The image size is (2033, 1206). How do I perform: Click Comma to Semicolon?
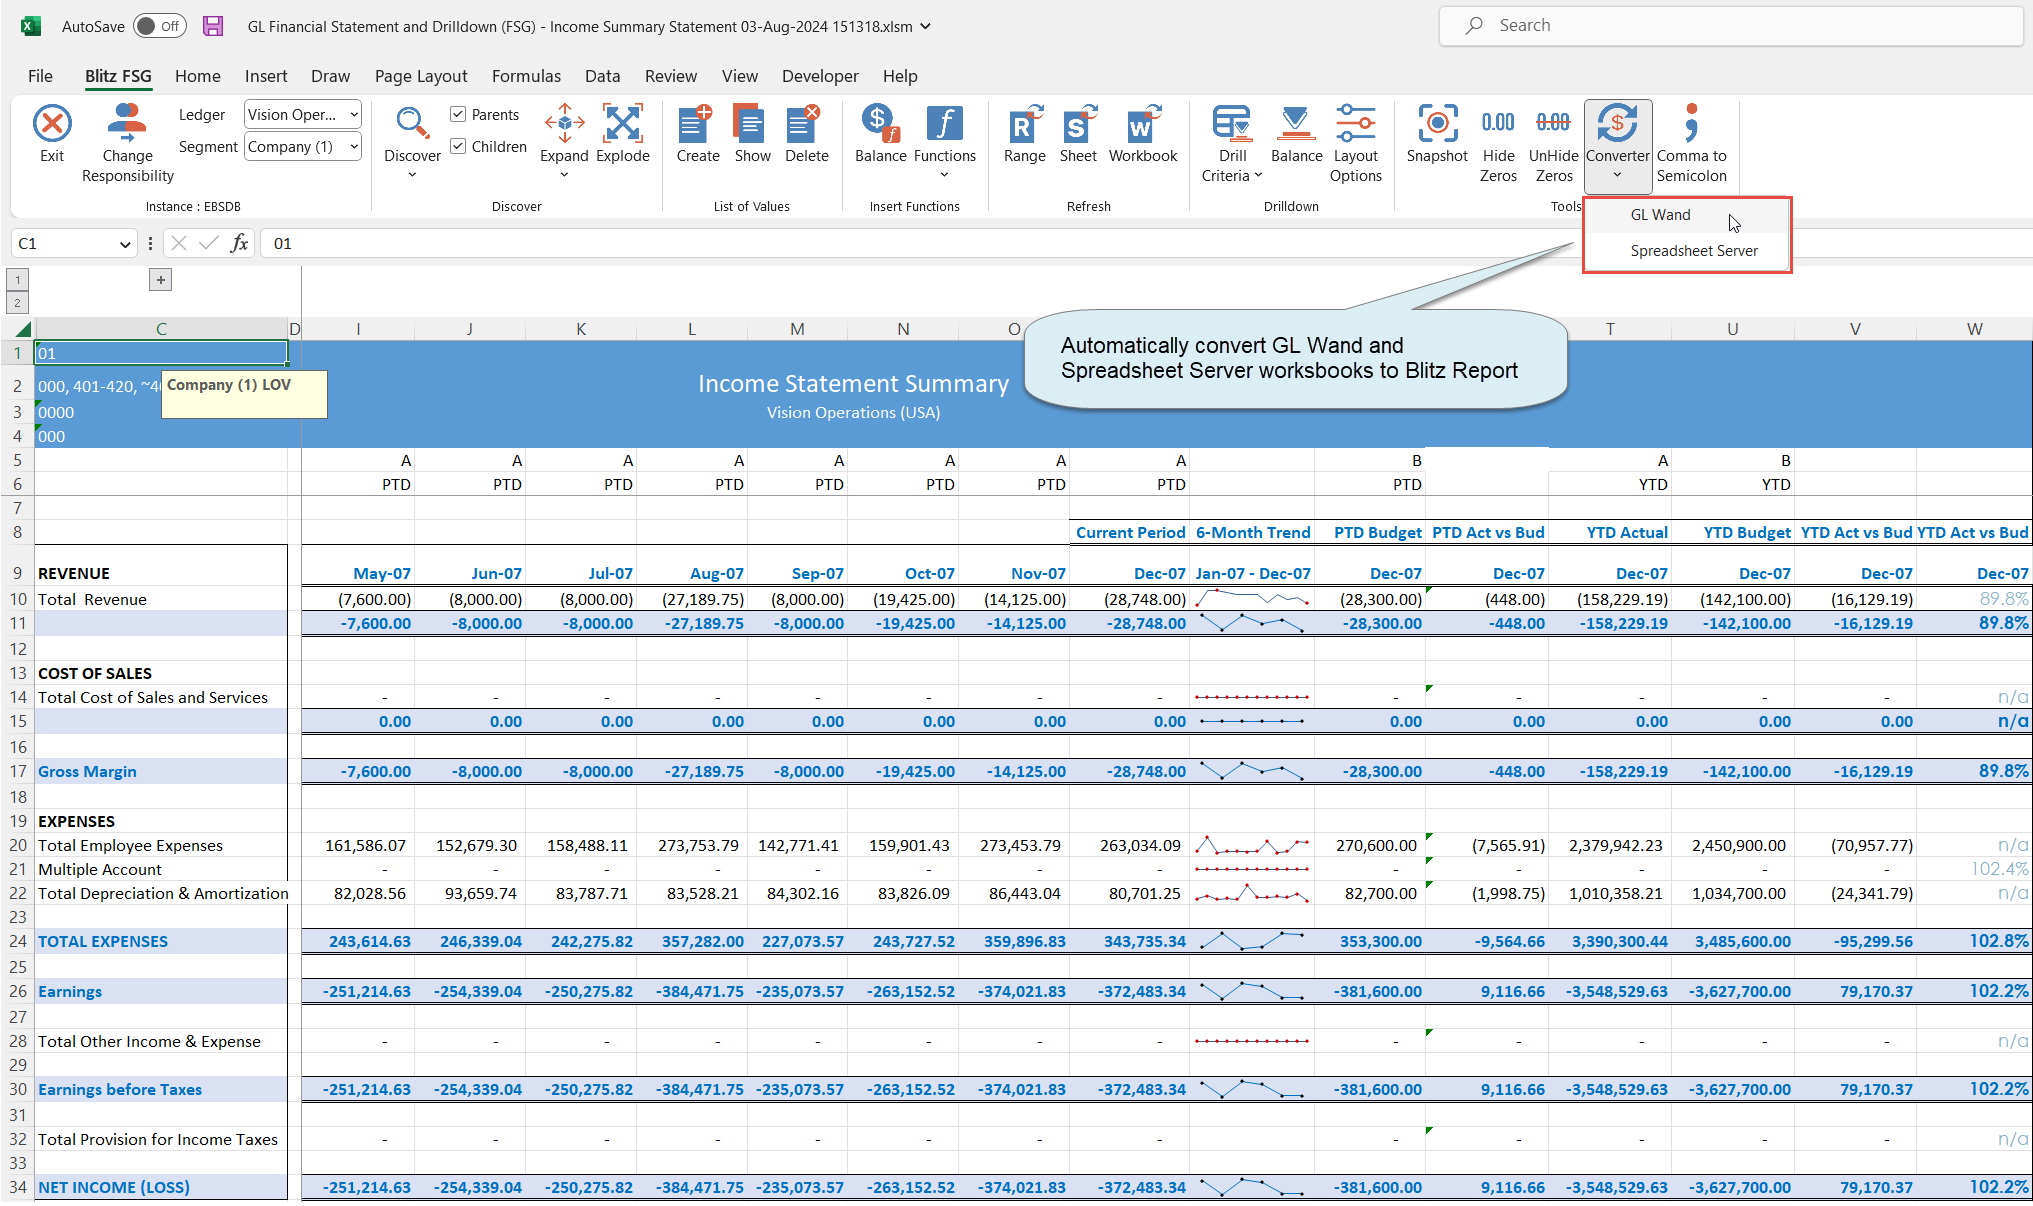pyautogui.click(x=1691, y=144)
